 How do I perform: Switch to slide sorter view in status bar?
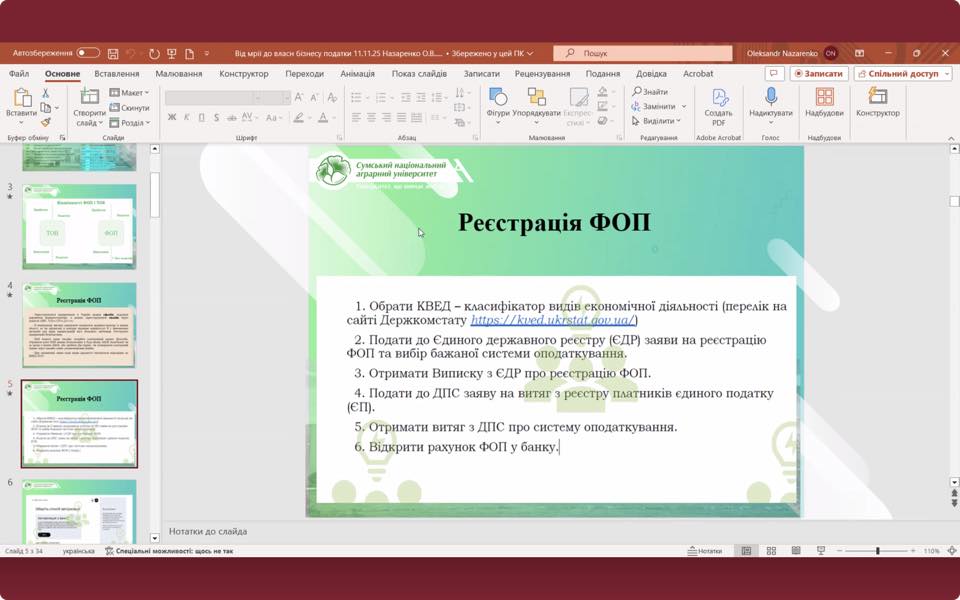pyautogui.click(x=770, y=551)
